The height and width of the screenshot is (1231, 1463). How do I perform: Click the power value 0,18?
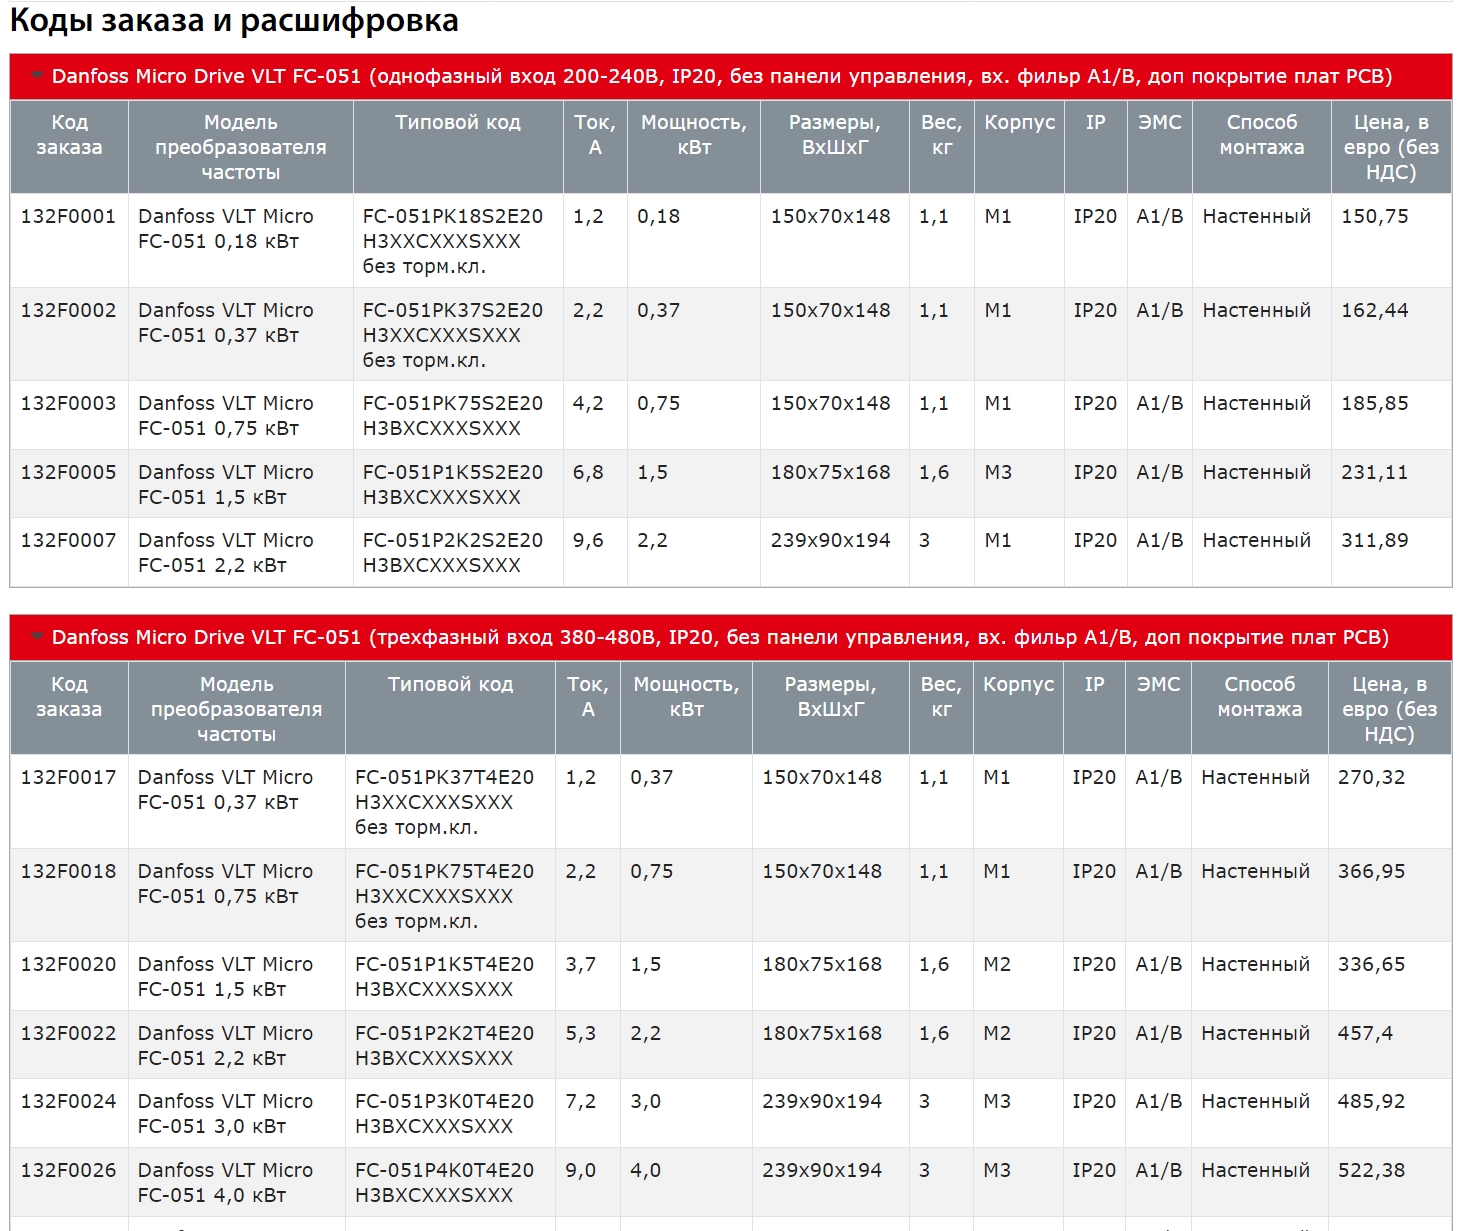coord(658,216)
